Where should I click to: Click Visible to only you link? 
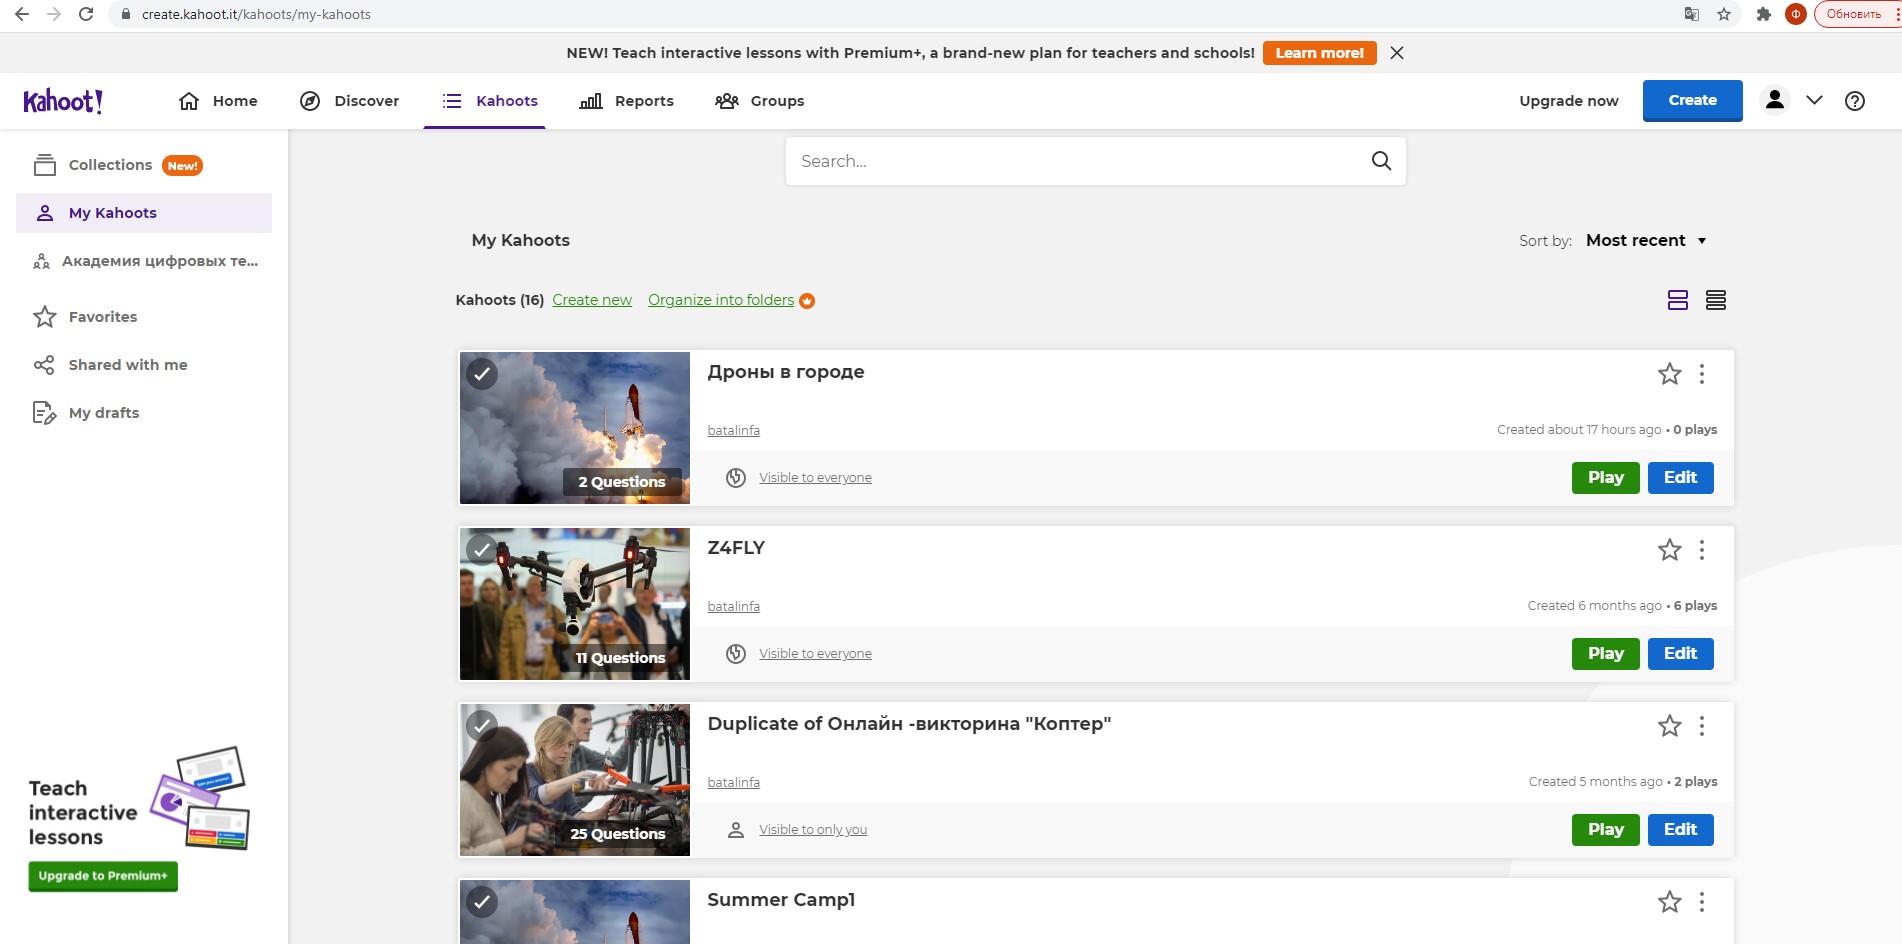(813, 830)
